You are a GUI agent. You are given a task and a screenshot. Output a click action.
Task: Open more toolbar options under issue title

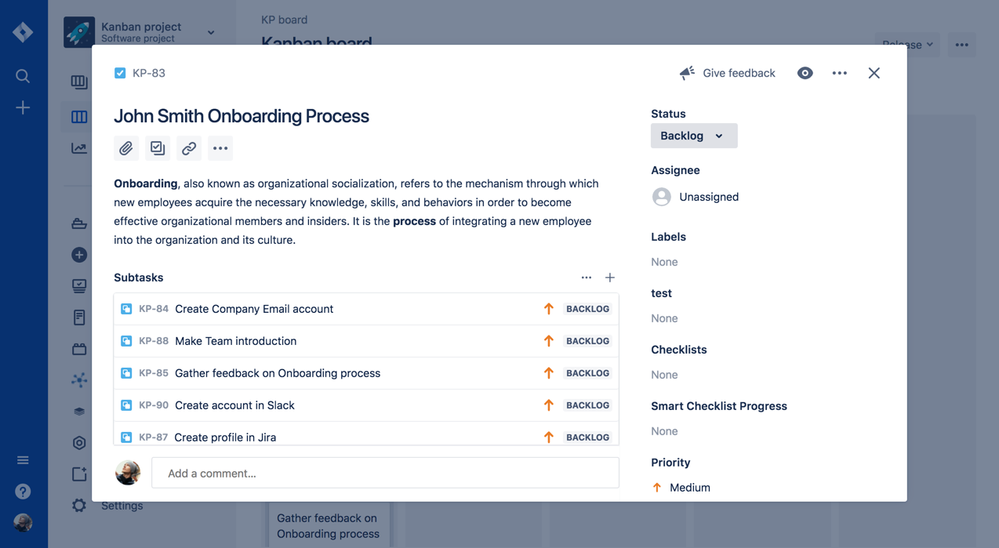(220, 148)
